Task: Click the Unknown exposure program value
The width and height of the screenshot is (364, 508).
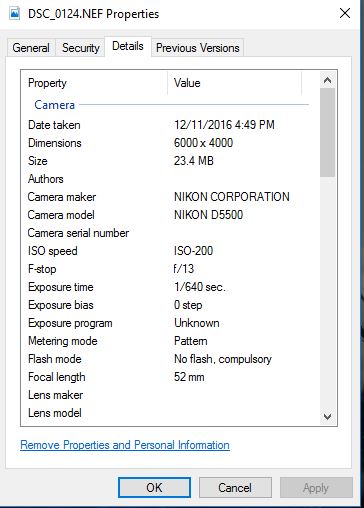Action: pos(197,323)
